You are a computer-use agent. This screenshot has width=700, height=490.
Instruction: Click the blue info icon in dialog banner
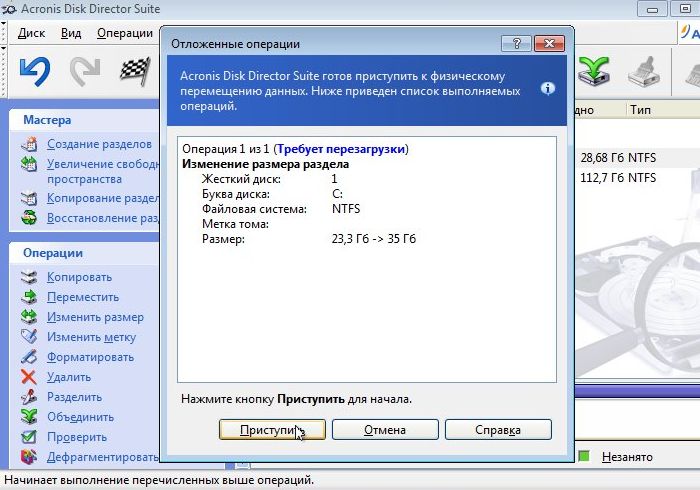click(x=548, y=89)
